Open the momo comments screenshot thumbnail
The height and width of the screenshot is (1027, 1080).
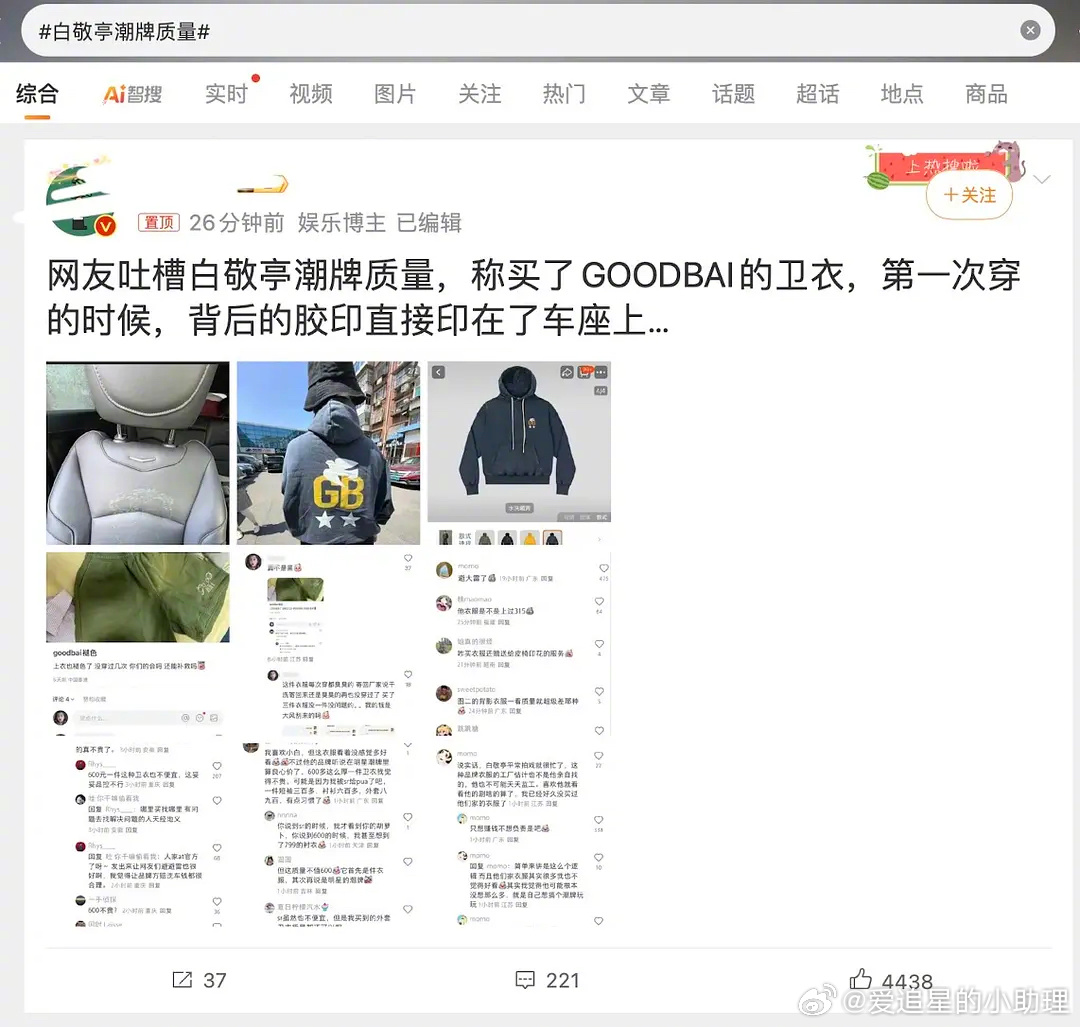(x=519, y=644)
